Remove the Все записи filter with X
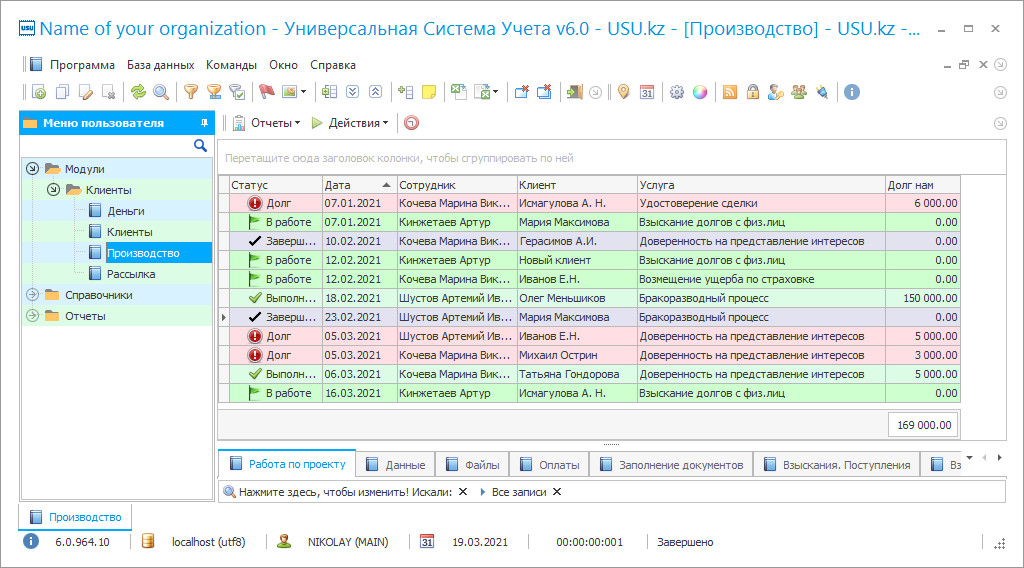 click(x=557, y=492)
